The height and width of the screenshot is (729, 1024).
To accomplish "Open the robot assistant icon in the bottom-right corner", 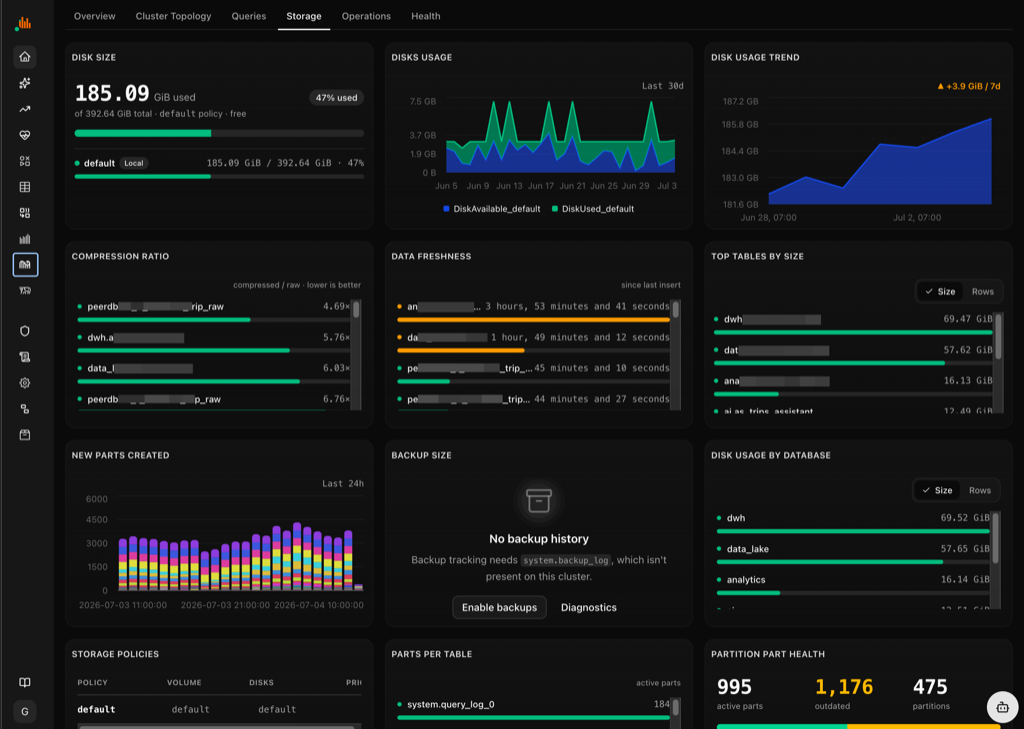I will coord(1002,707).
